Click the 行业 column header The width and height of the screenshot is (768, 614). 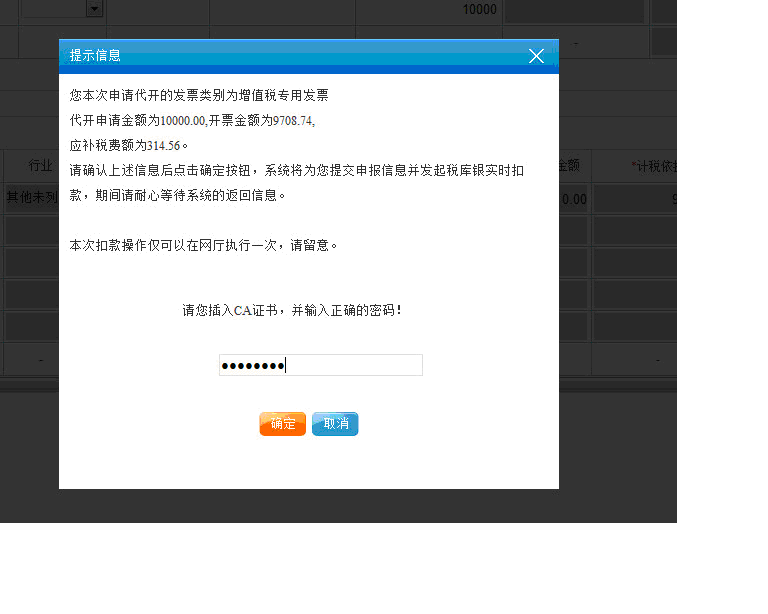pos(40,166)
